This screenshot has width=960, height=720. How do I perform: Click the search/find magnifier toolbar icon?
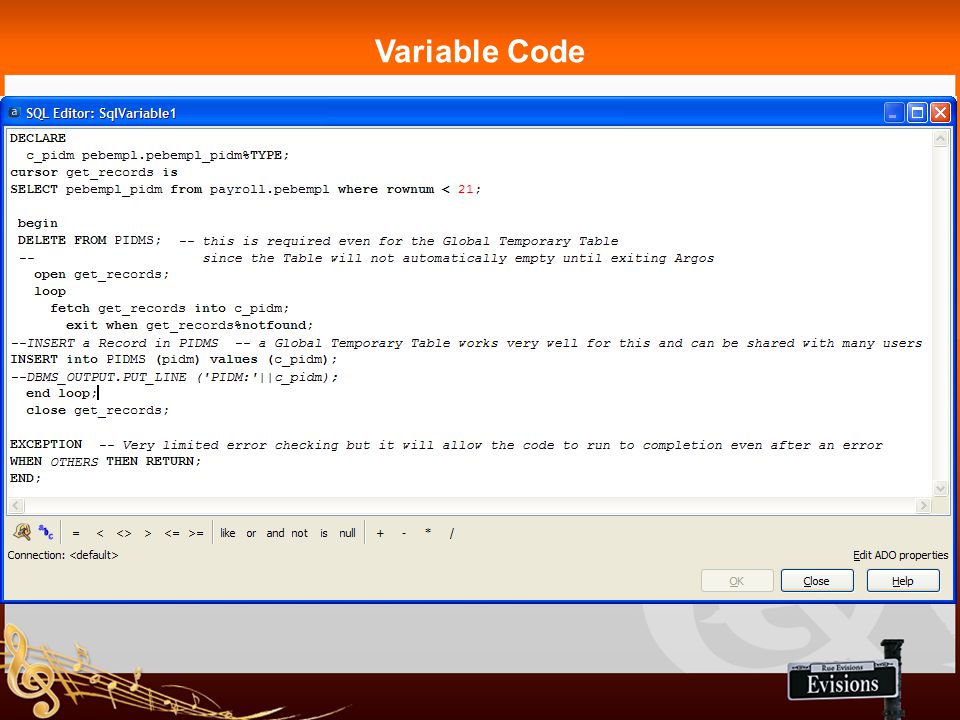click(22, 532)
